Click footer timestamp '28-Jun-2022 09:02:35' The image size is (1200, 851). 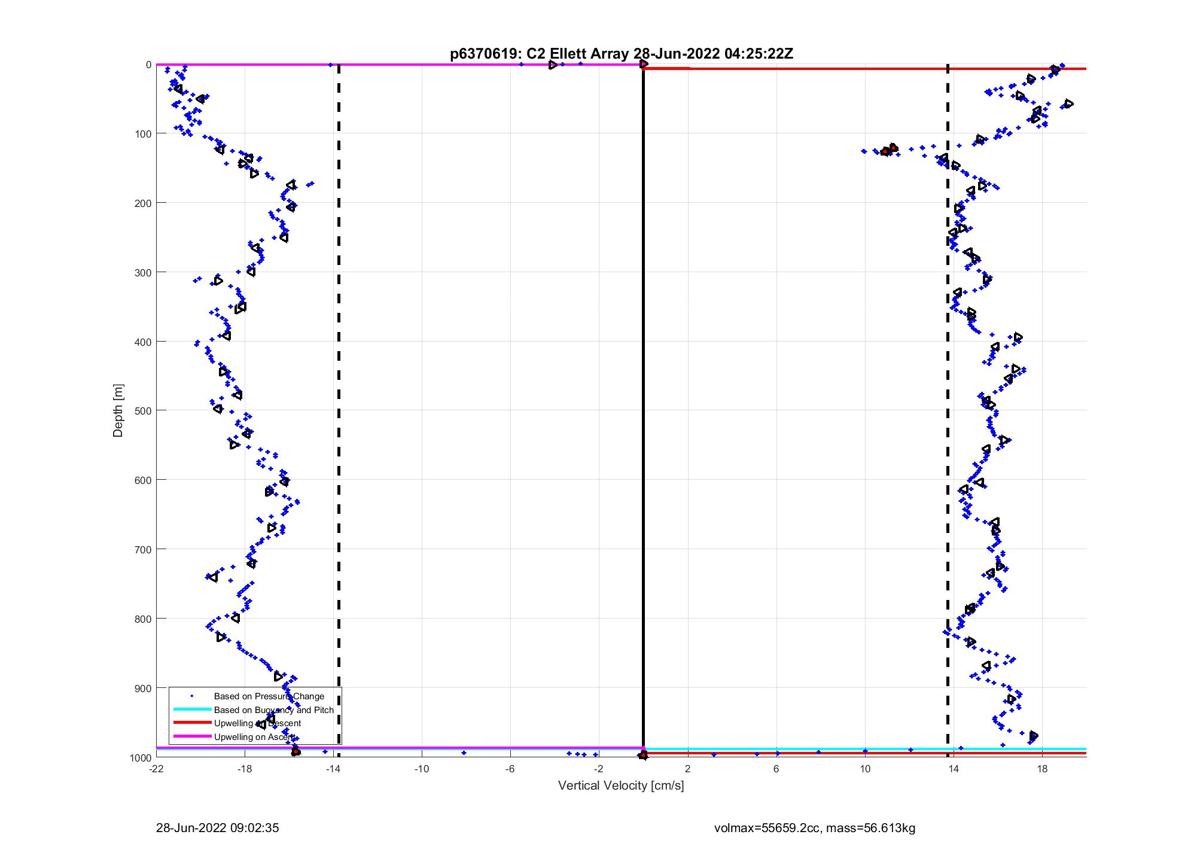pyautogui.click(x=217, y=828)
